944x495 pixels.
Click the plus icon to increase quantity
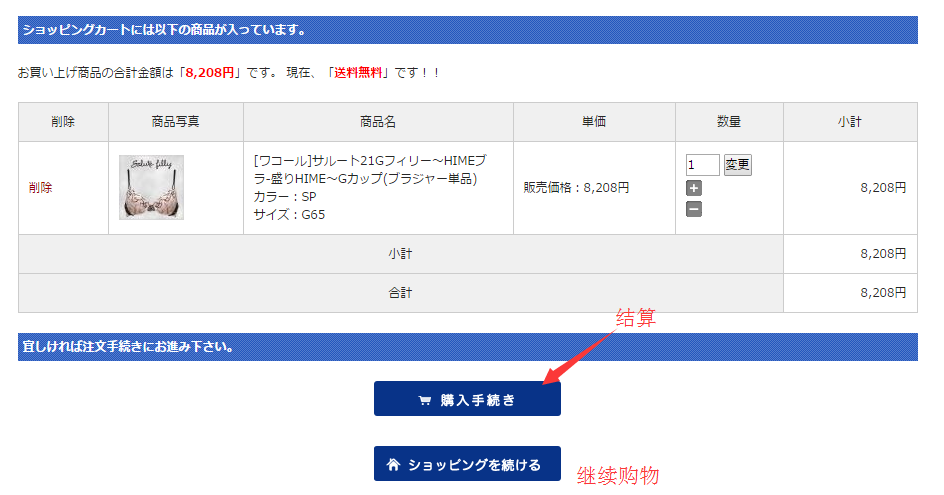[x=694, y=188]
